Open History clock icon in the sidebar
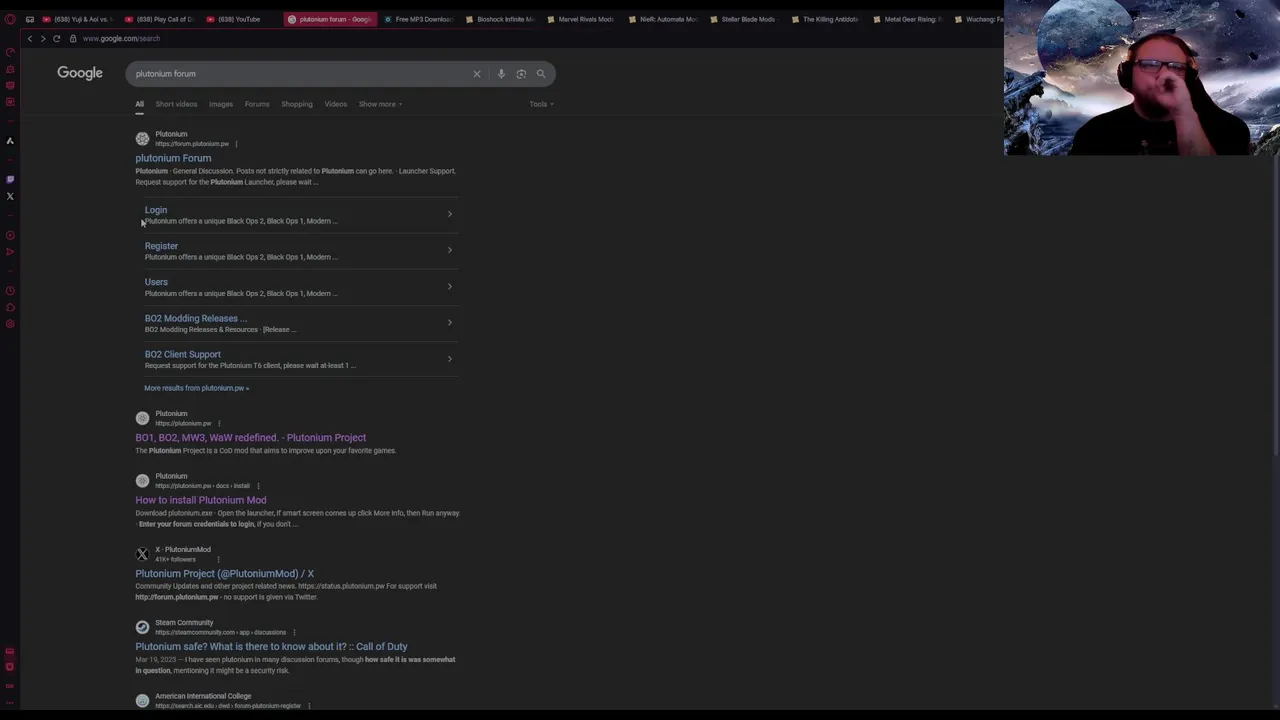This screenshot has height=720, width=1280. point(10,291)
